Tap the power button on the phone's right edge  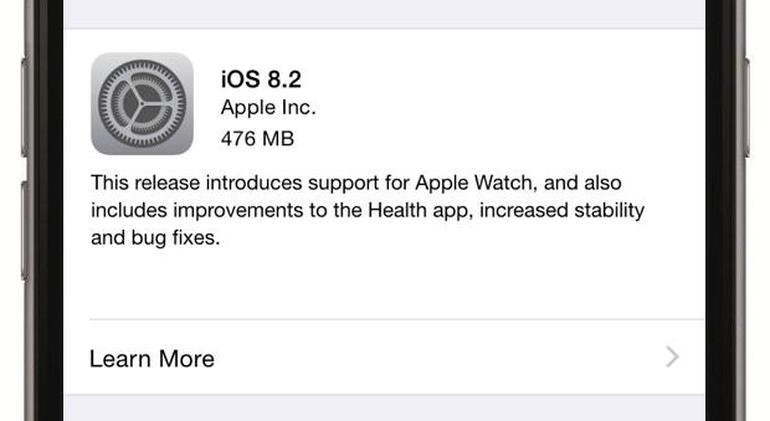[x=746, y=108]
